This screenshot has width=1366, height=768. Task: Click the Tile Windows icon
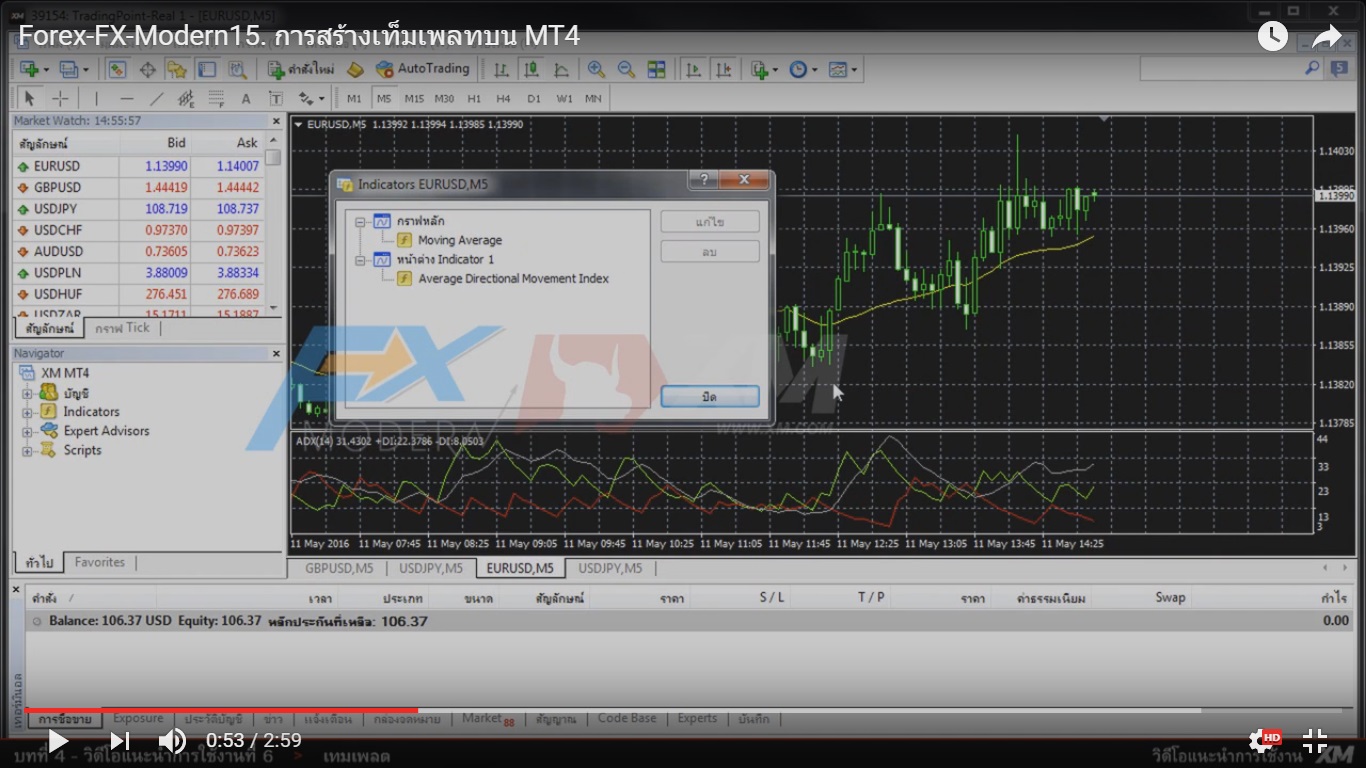[656, 69]
